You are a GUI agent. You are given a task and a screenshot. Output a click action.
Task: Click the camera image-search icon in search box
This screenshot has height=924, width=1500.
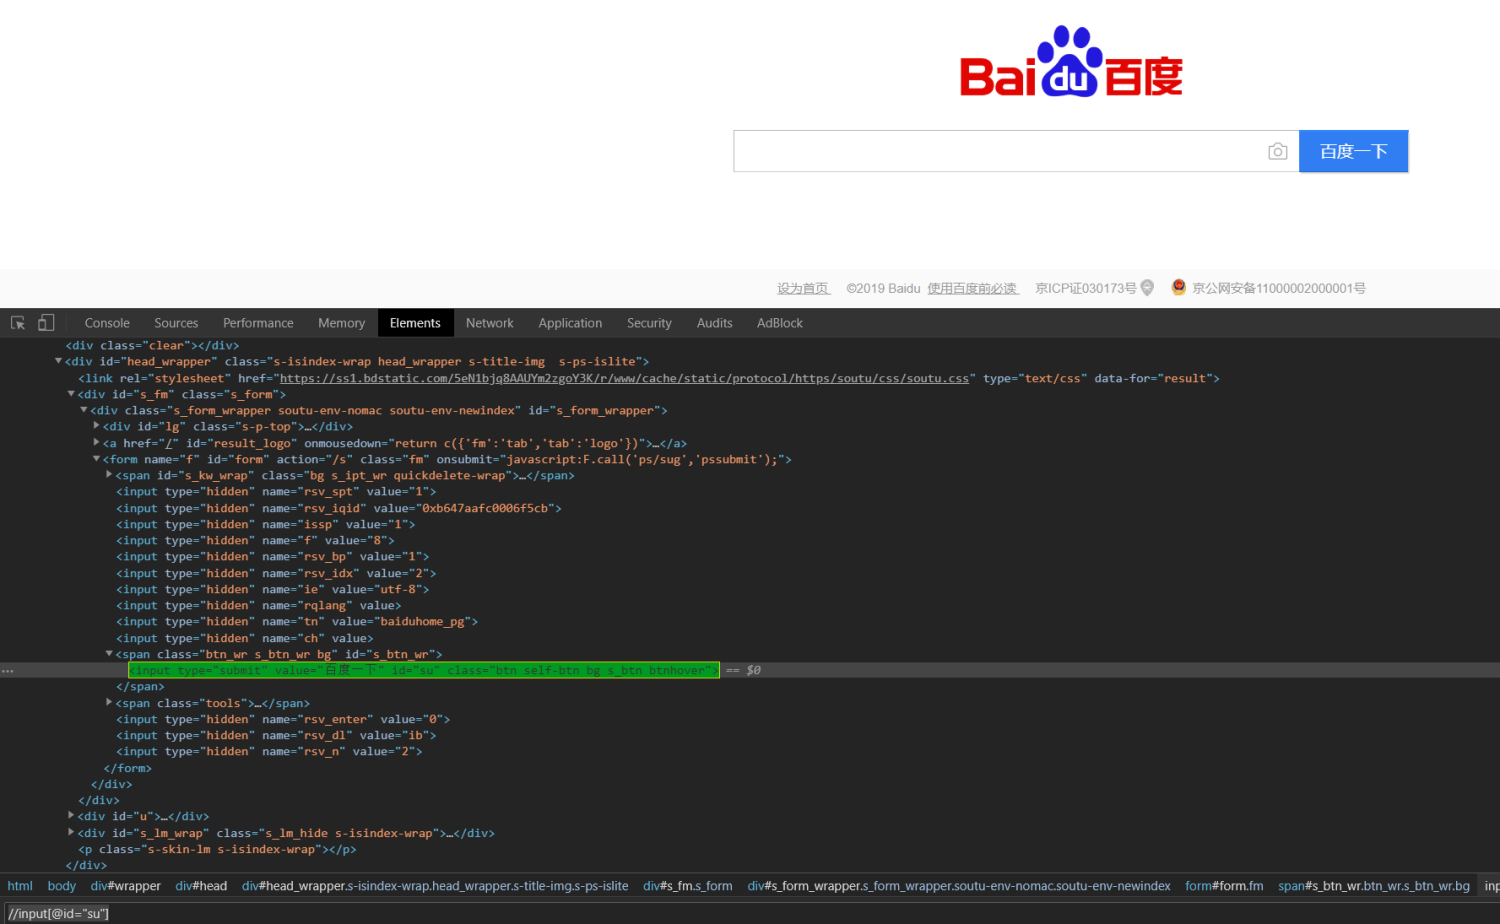[x=1277, y=151]
